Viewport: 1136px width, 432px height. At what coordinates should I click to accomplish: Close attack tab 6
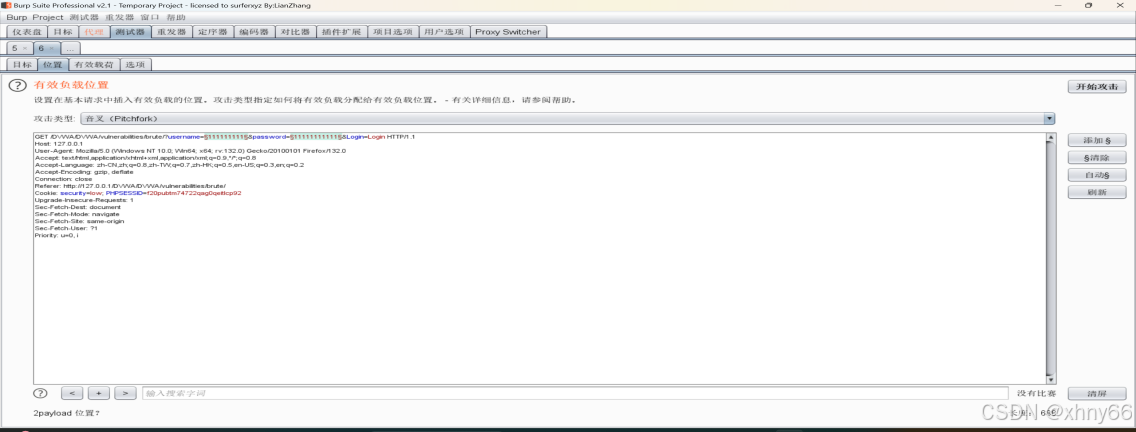click(x=51, y=48)
